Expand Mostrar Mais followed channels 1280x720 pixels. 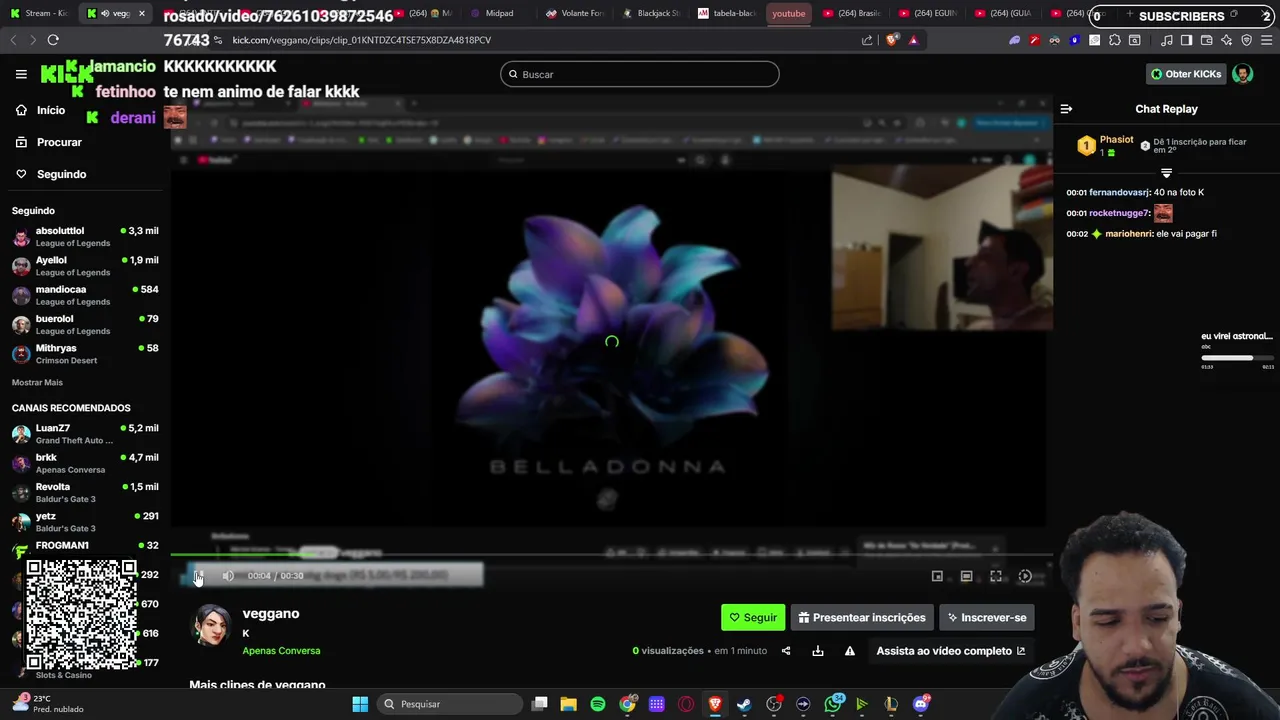(x=37, y=382)
